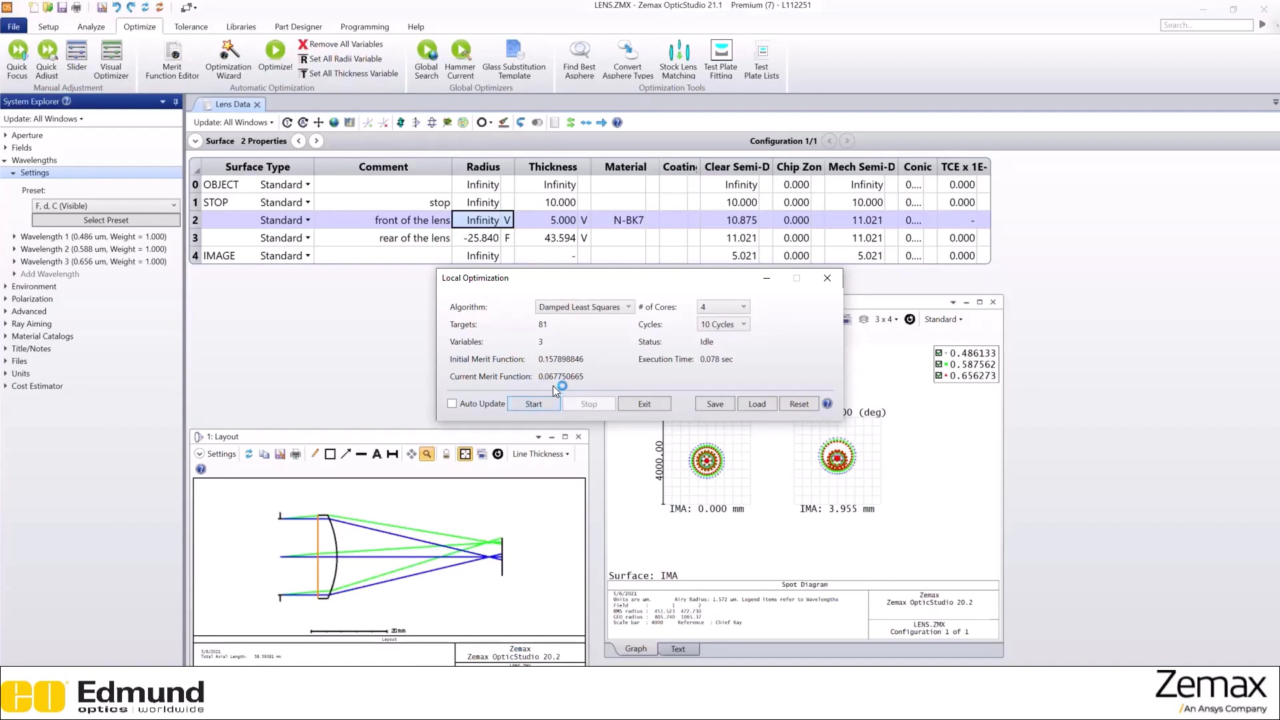
Task: Open the Merit Function Editor
Action: point(172,60)
